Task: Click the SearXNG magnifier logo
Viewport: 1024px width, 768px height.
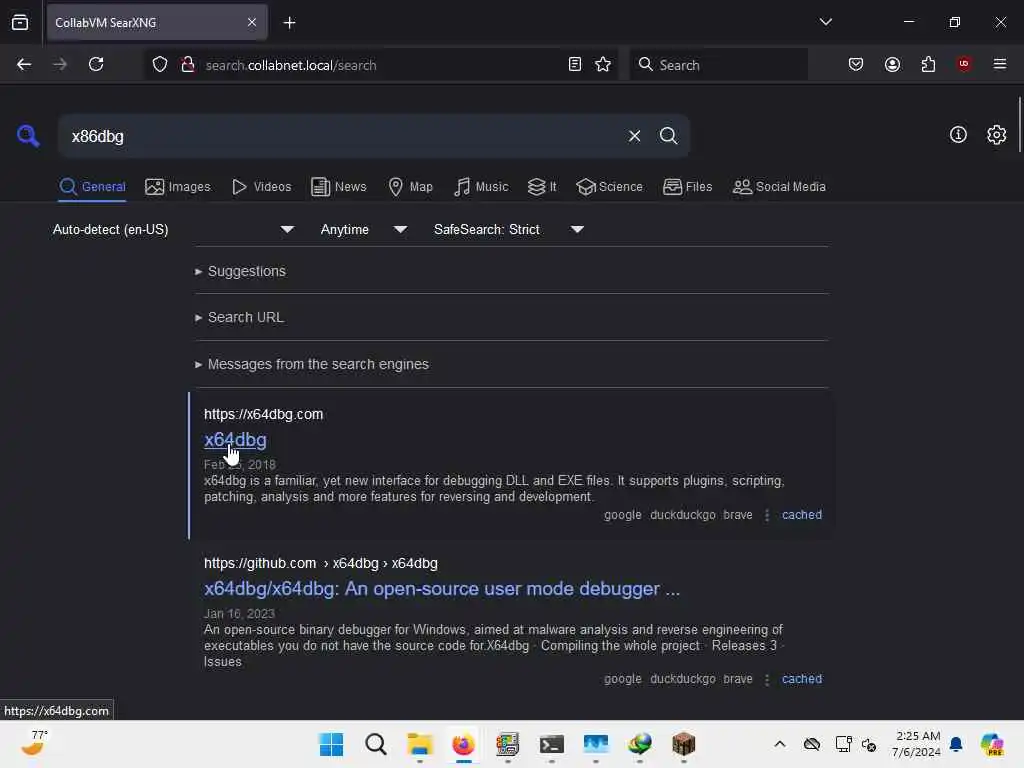Action: [28, 136]
